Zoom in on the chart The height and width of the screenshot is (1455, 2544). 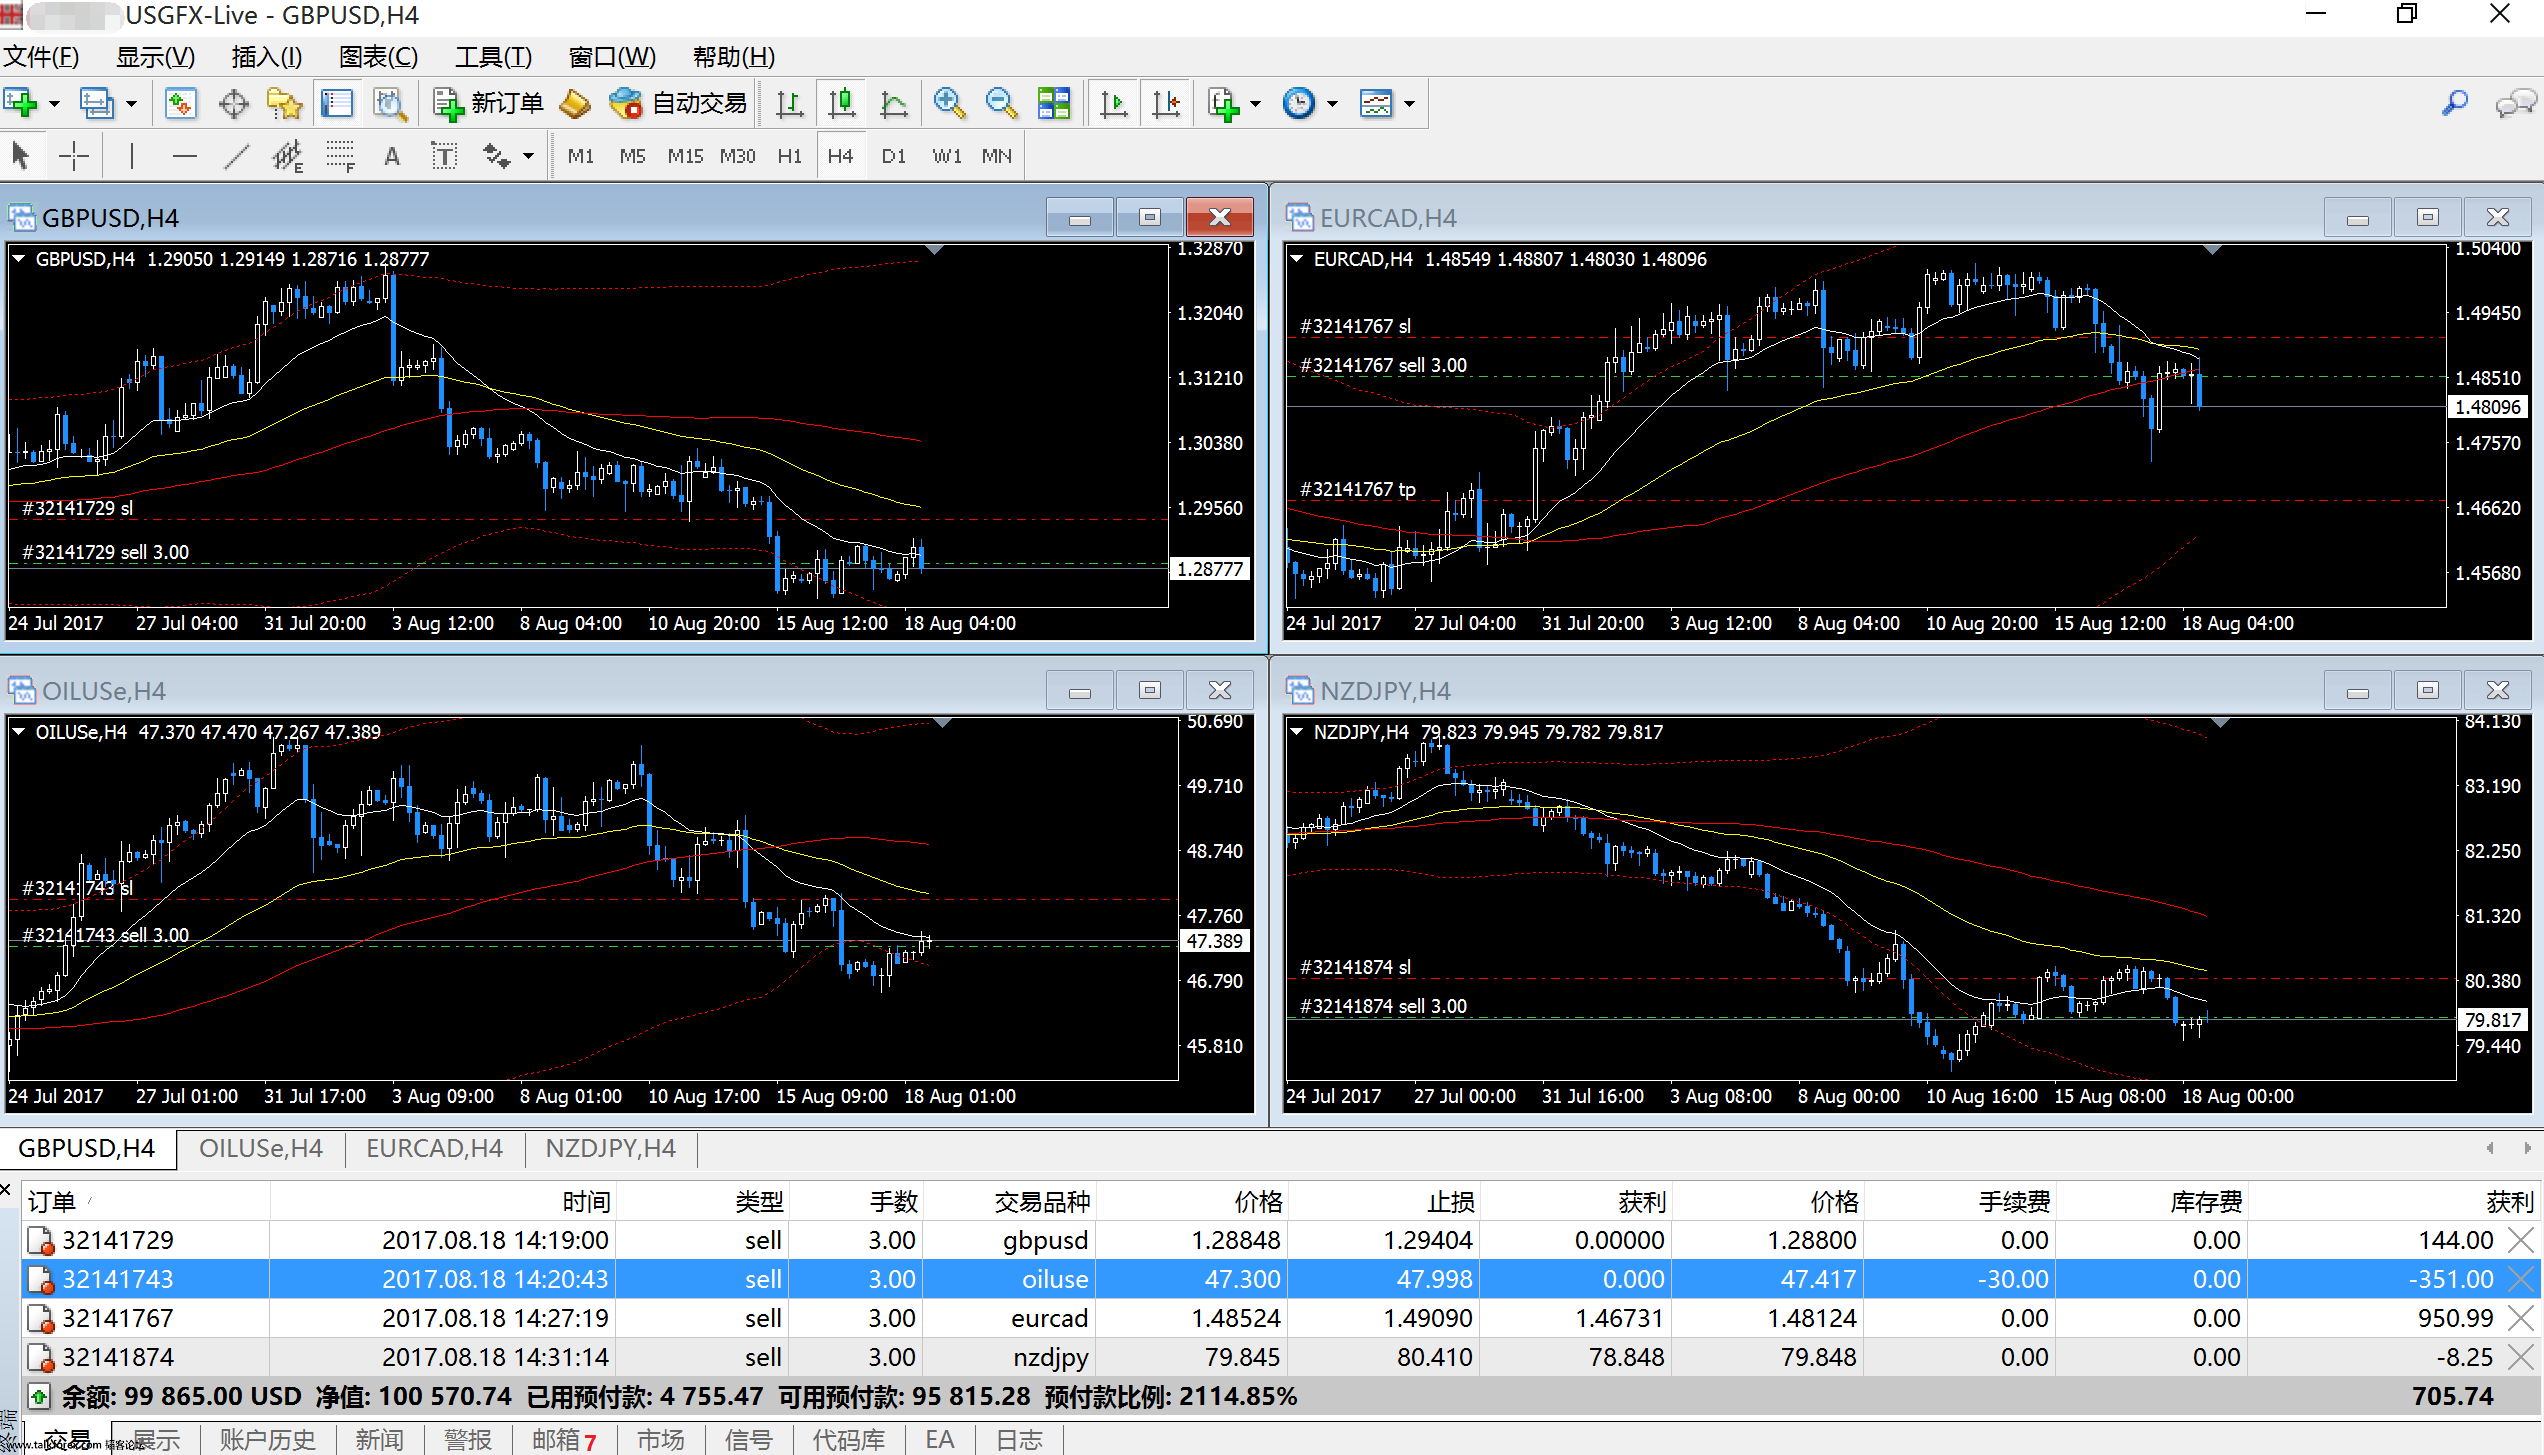949,103
